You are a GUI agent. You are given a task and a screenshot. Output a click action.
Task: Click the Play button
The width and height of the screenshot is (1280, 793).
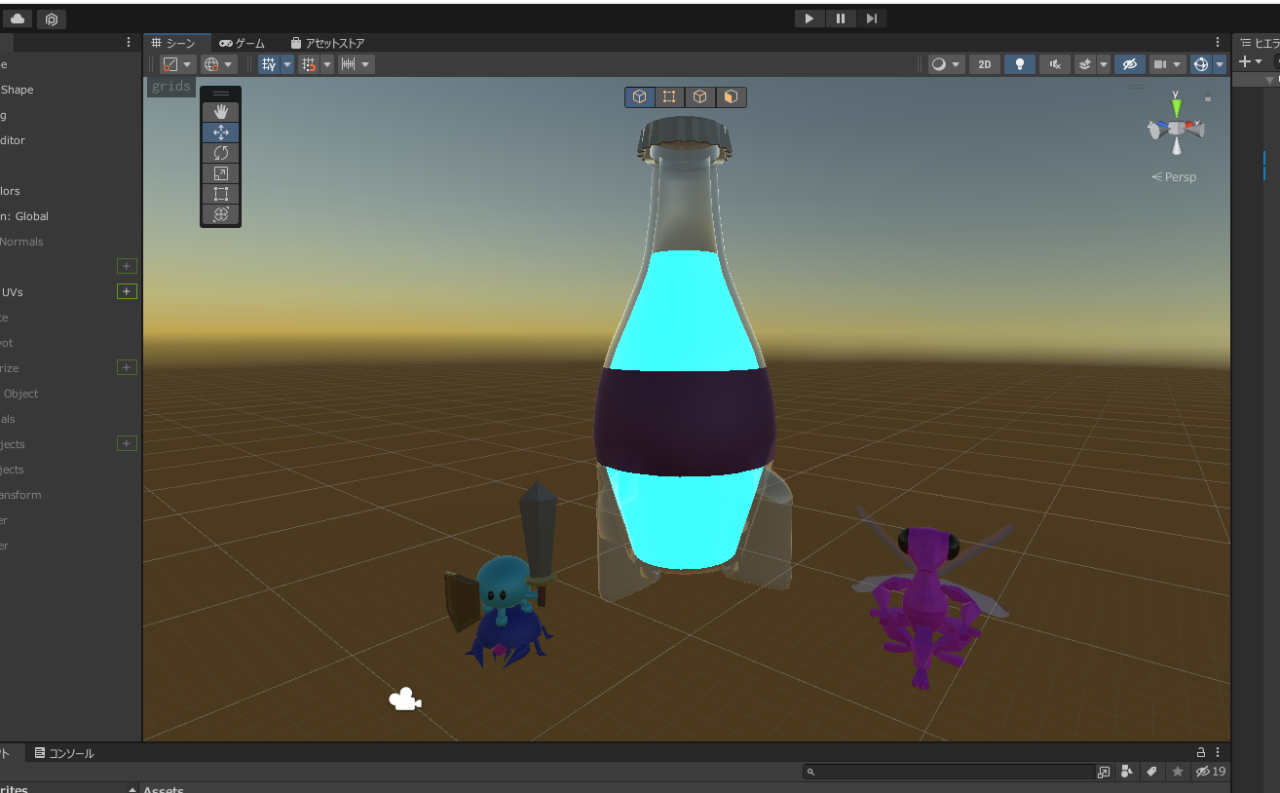(809, 18)
